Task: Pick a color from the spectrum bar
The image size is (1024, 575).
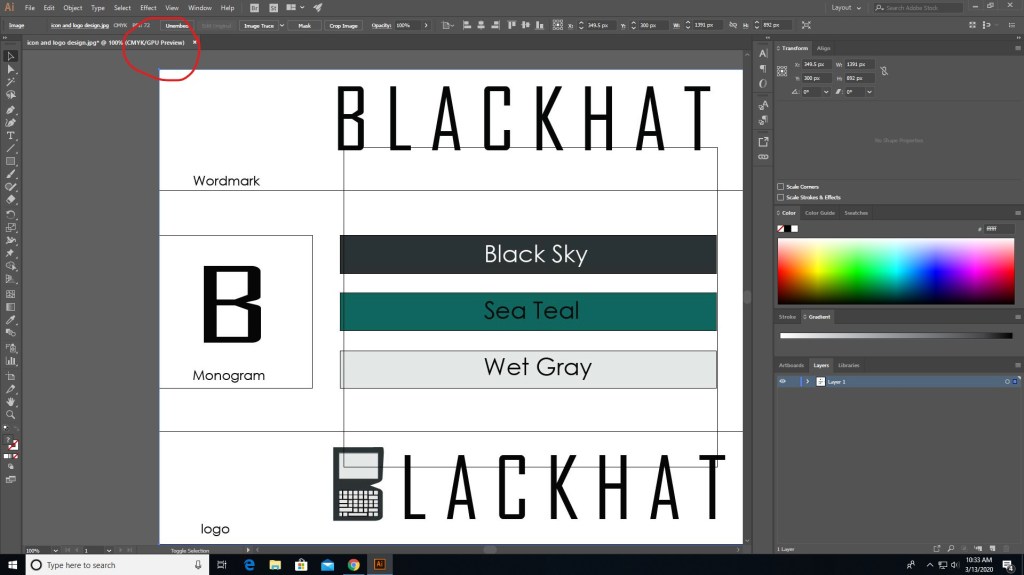Action: pos(895,270)
